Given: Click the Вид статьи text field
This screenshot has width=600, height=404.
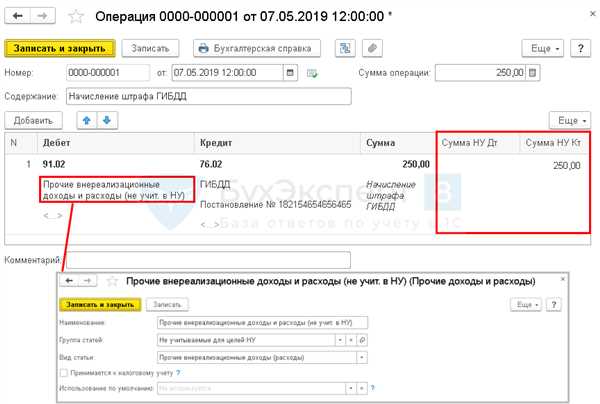Looking at the screenshot, I should point(257,357).
